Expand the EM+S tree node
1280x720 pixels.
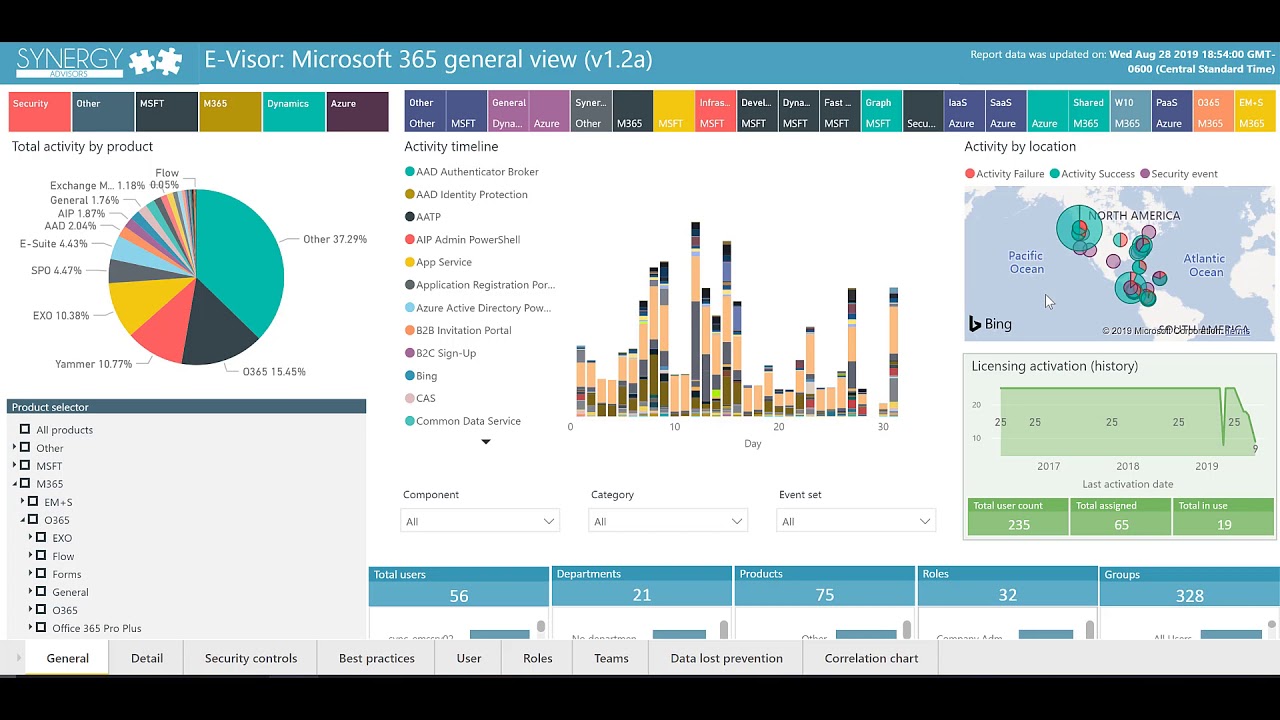click(x=23, y=502)
